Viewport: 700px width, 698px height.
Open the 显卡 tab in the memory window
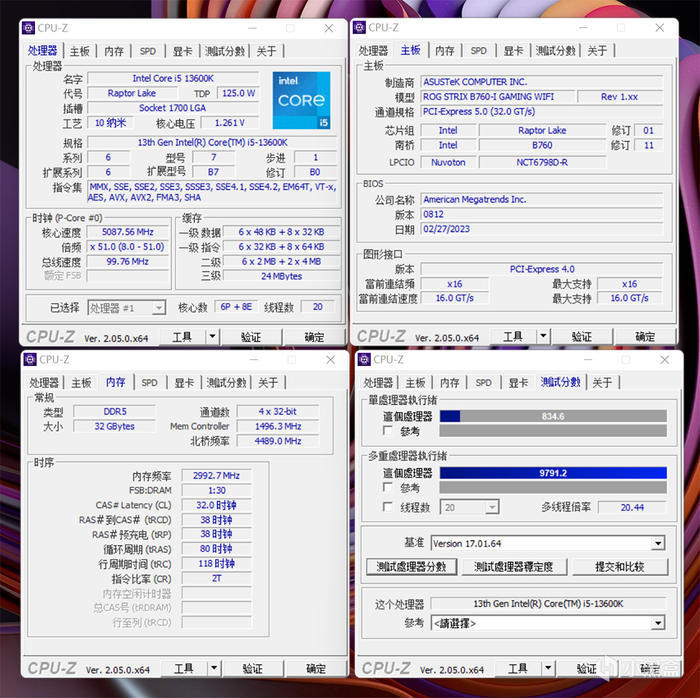point(183,383)
